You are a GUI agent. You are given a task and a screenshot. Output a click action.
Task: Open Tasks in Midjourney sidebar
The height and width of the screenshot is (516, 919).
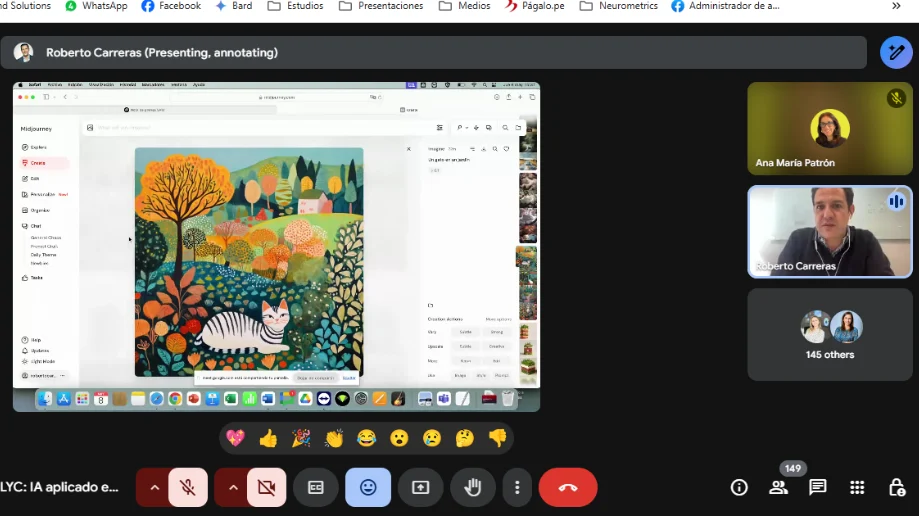click(32, 277)
